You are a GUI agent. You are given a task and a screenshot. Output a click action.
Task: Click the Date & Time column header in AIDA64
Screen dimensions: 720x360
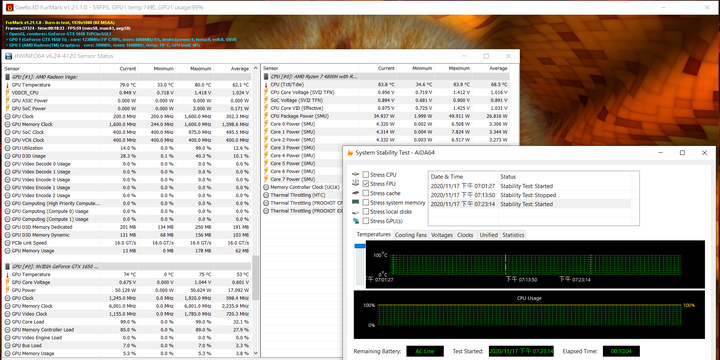pyautogui.click(x=463, y=176)
